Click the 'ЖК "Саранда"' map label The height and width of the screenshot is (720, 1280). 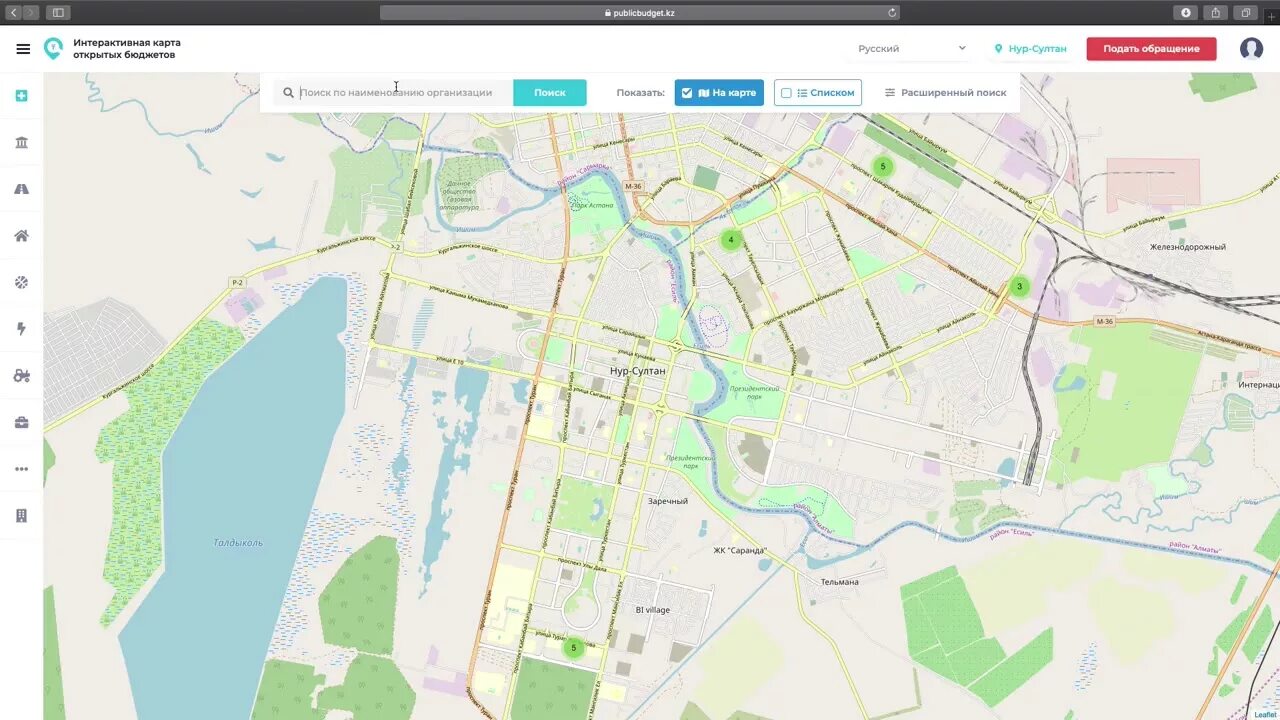[740, 551]
